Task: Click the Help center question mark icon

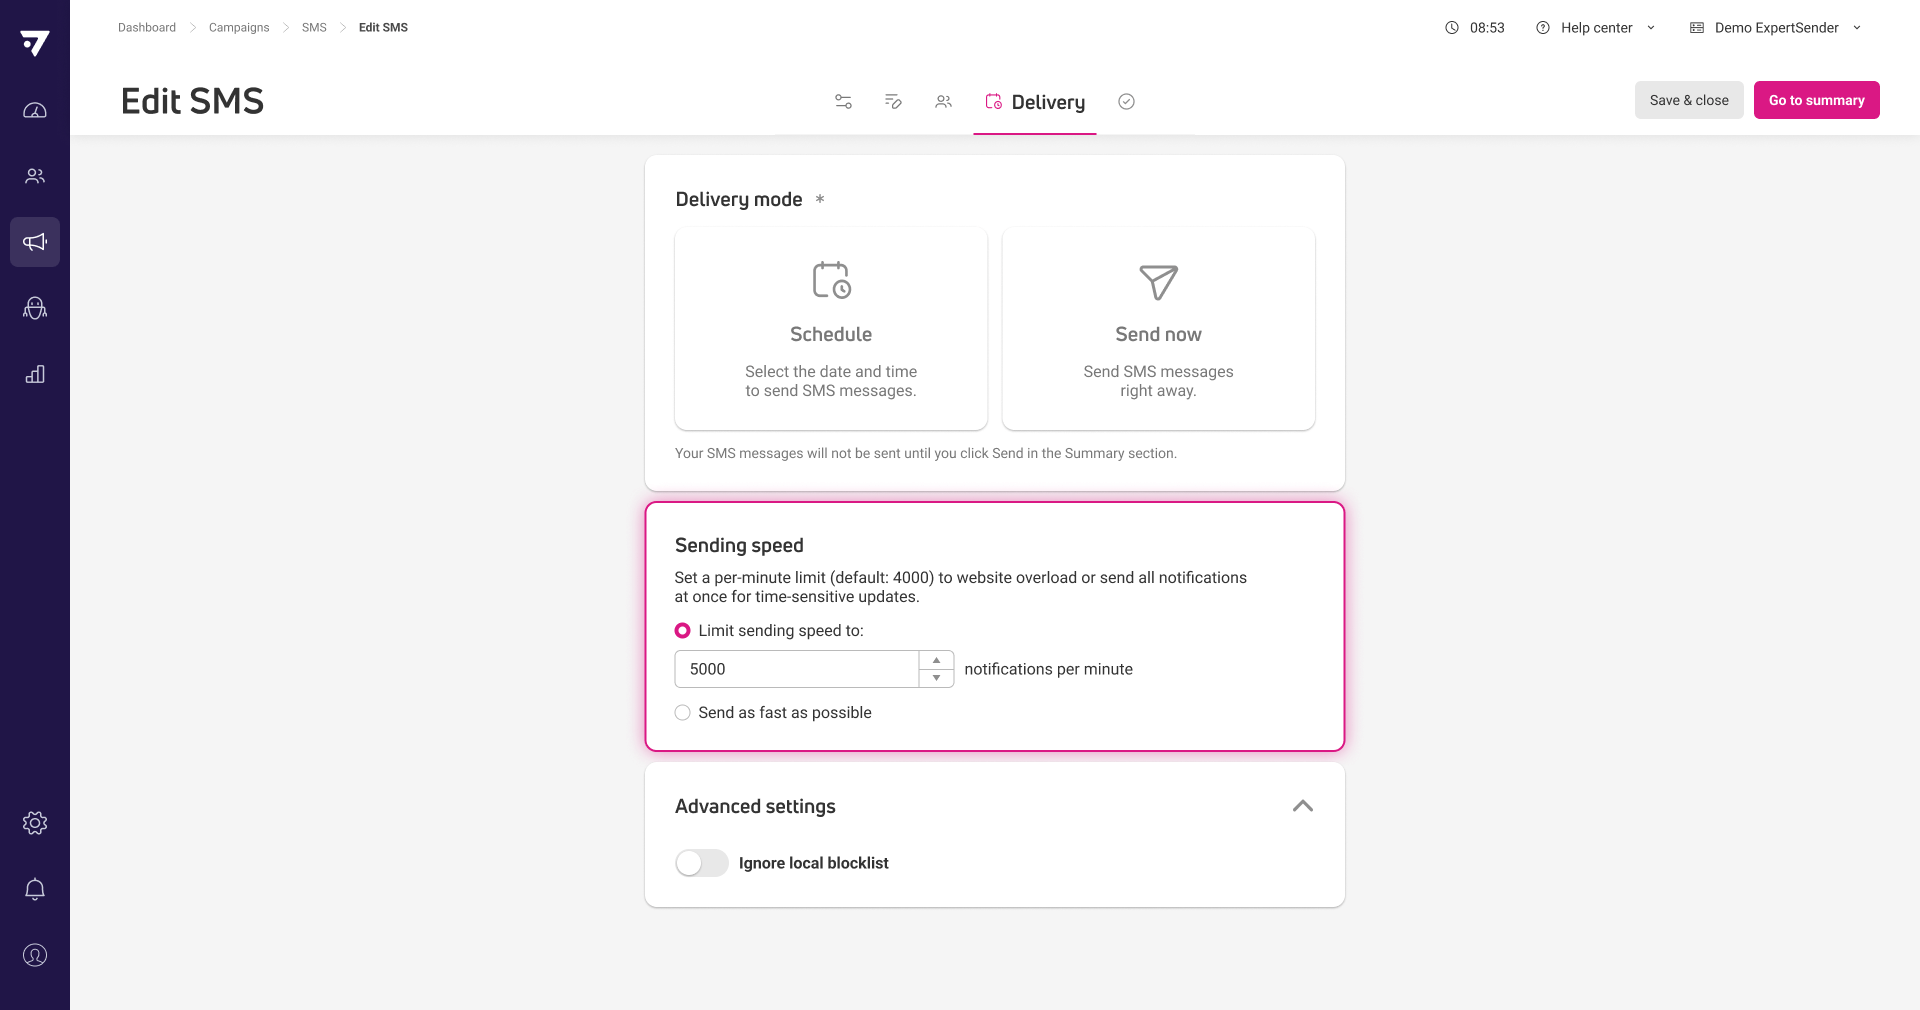Action: [x=1543, y=28]
